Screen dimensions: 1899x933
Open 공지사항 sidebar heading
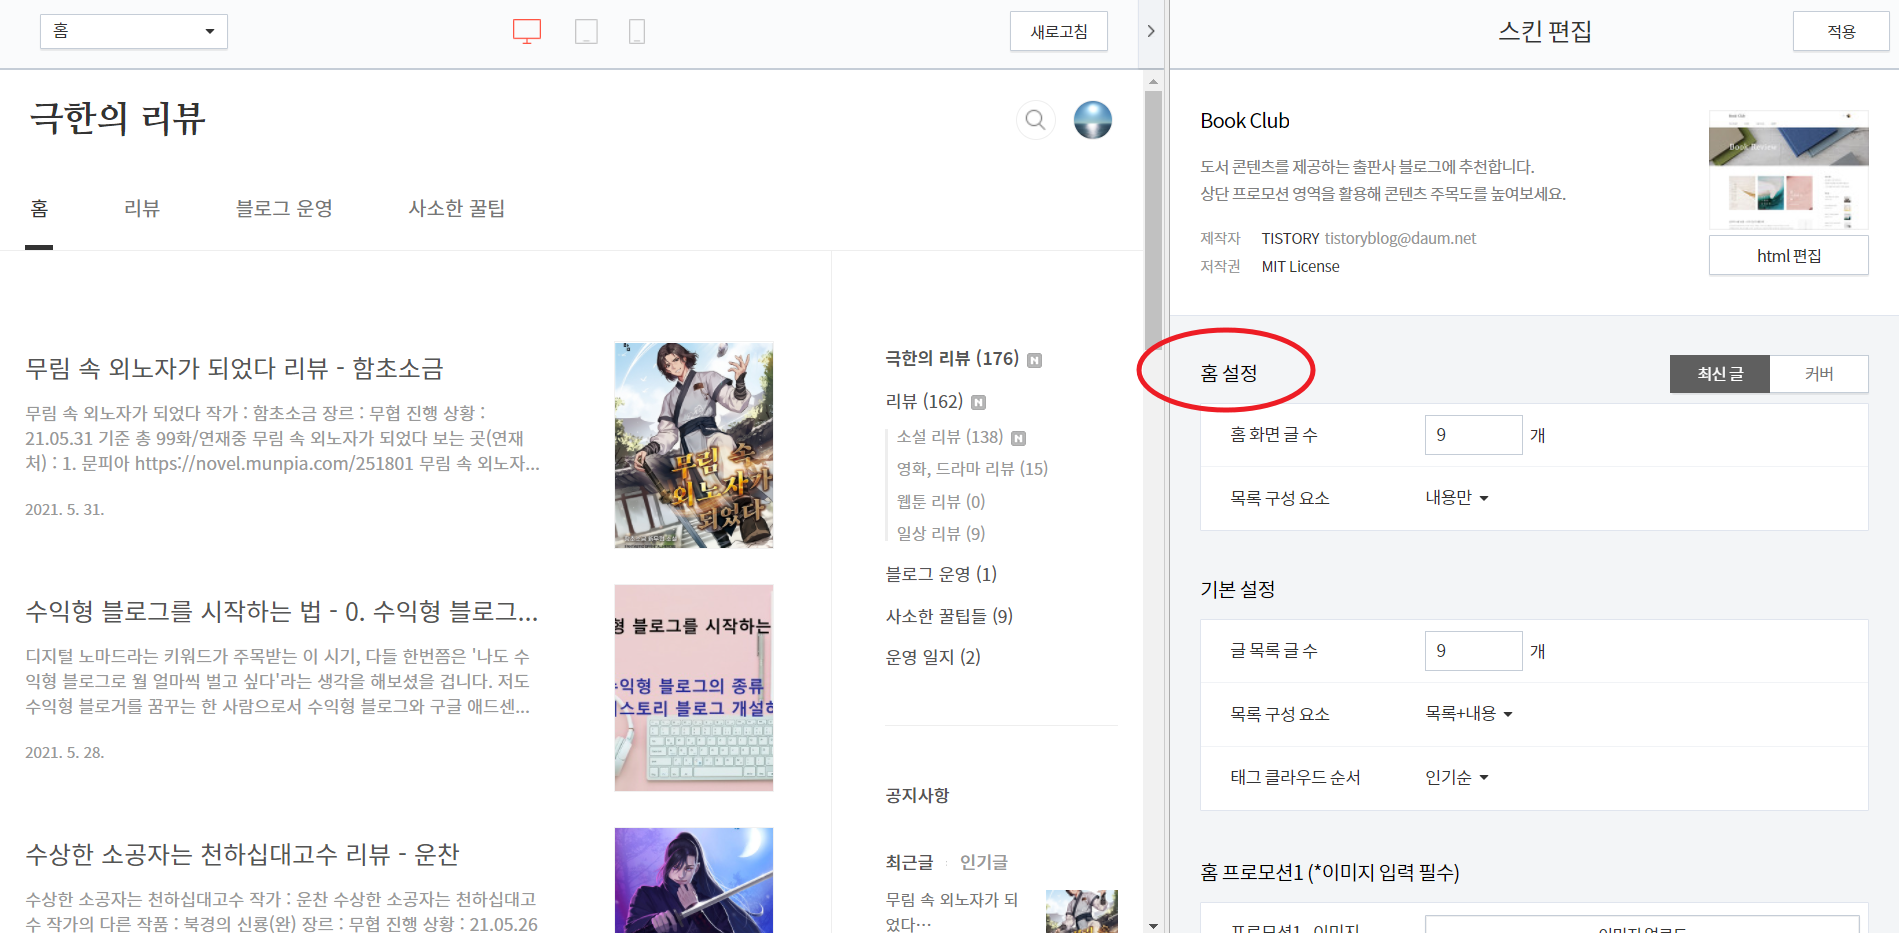click(917, 796)
